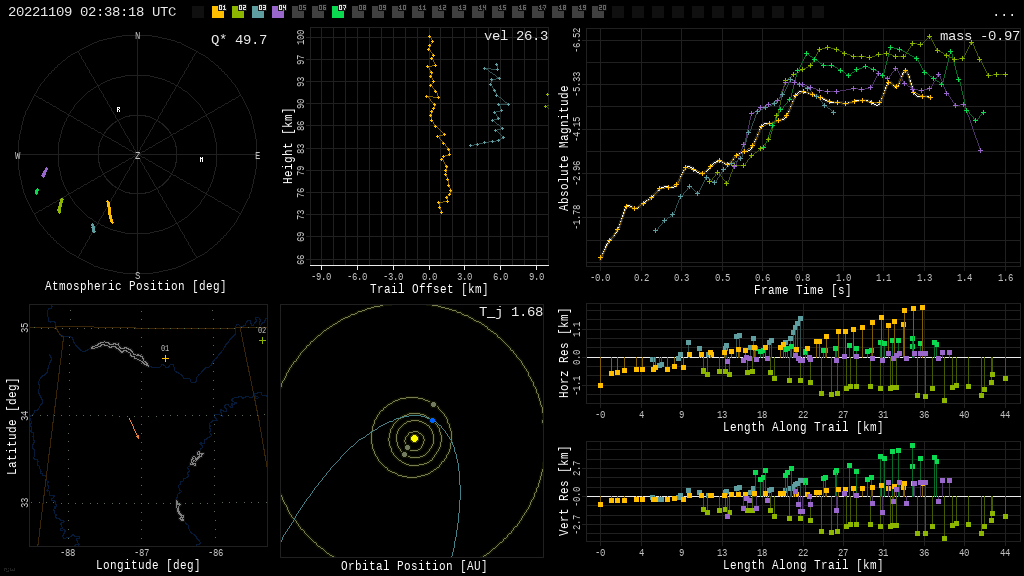Click the zenith Z marker in the sky plot
The height and width of the screenshot is (576, 1024).
138,156
